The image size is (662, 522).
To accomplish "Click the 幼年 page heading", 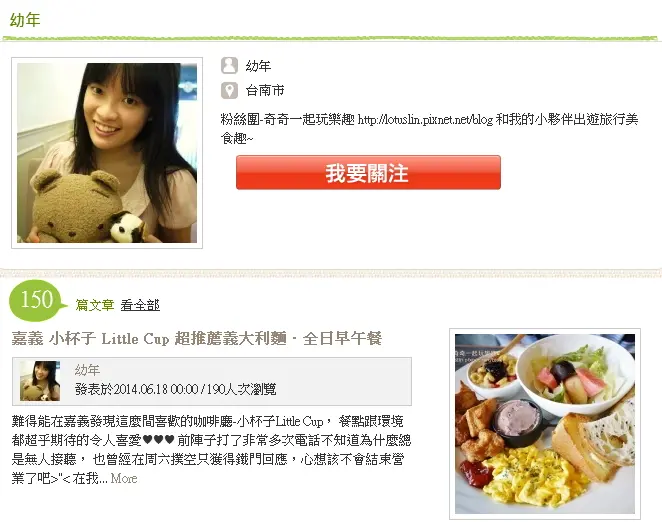I will (25, 20).
